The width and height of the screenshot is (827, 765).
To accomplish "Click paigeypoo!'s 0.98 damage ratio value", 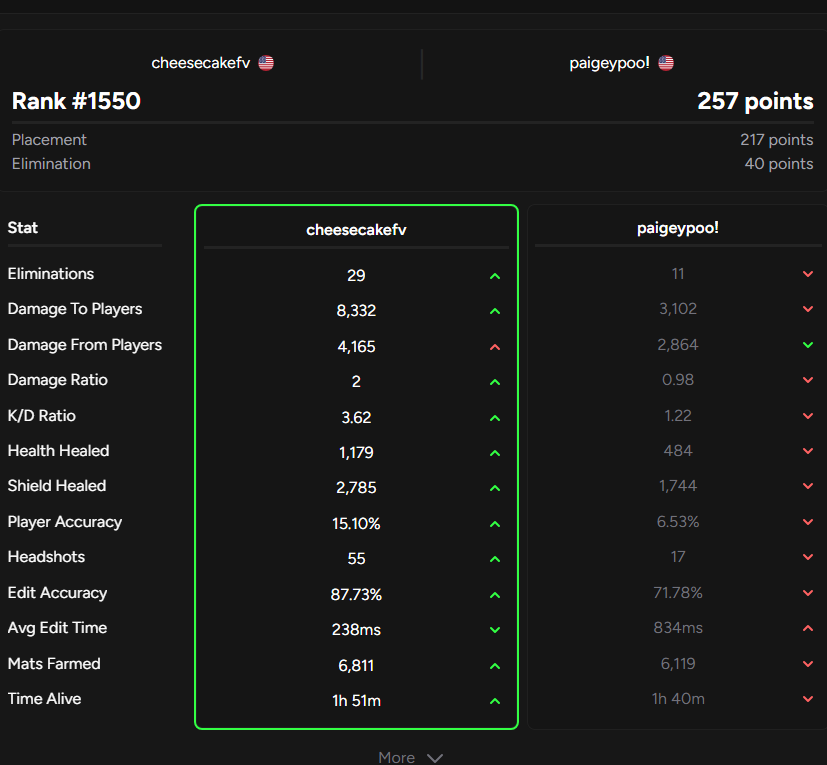I will 678,380.
